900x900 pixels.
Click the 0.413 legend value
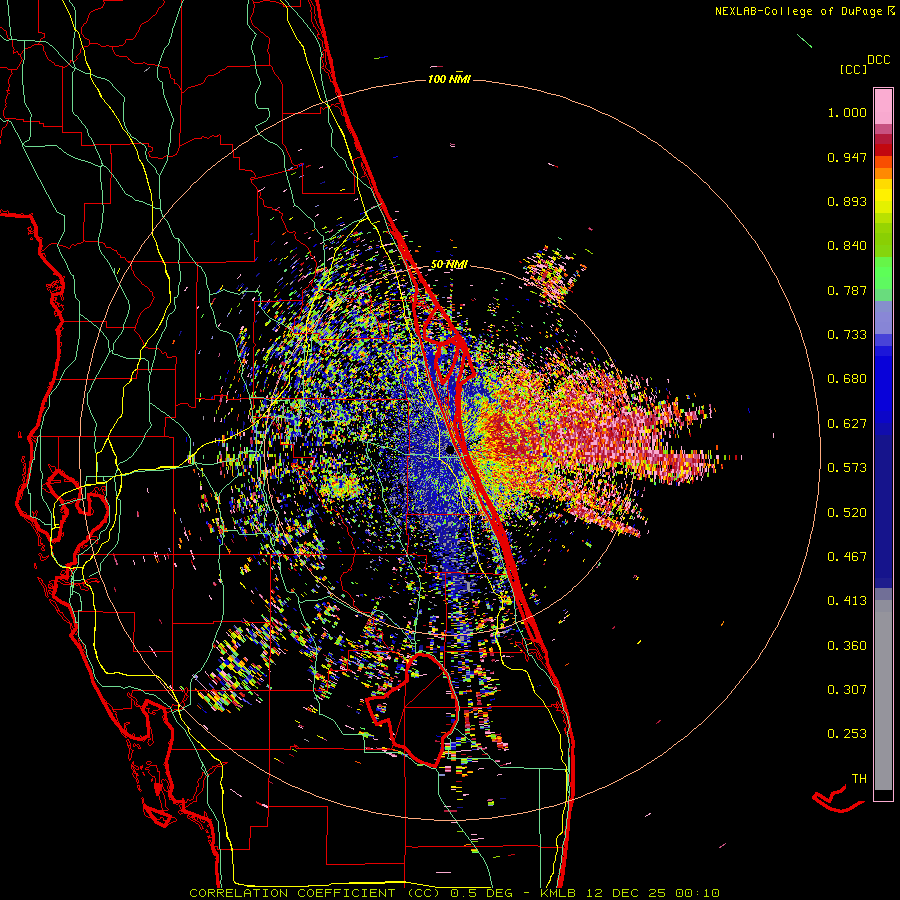point(847,601)
